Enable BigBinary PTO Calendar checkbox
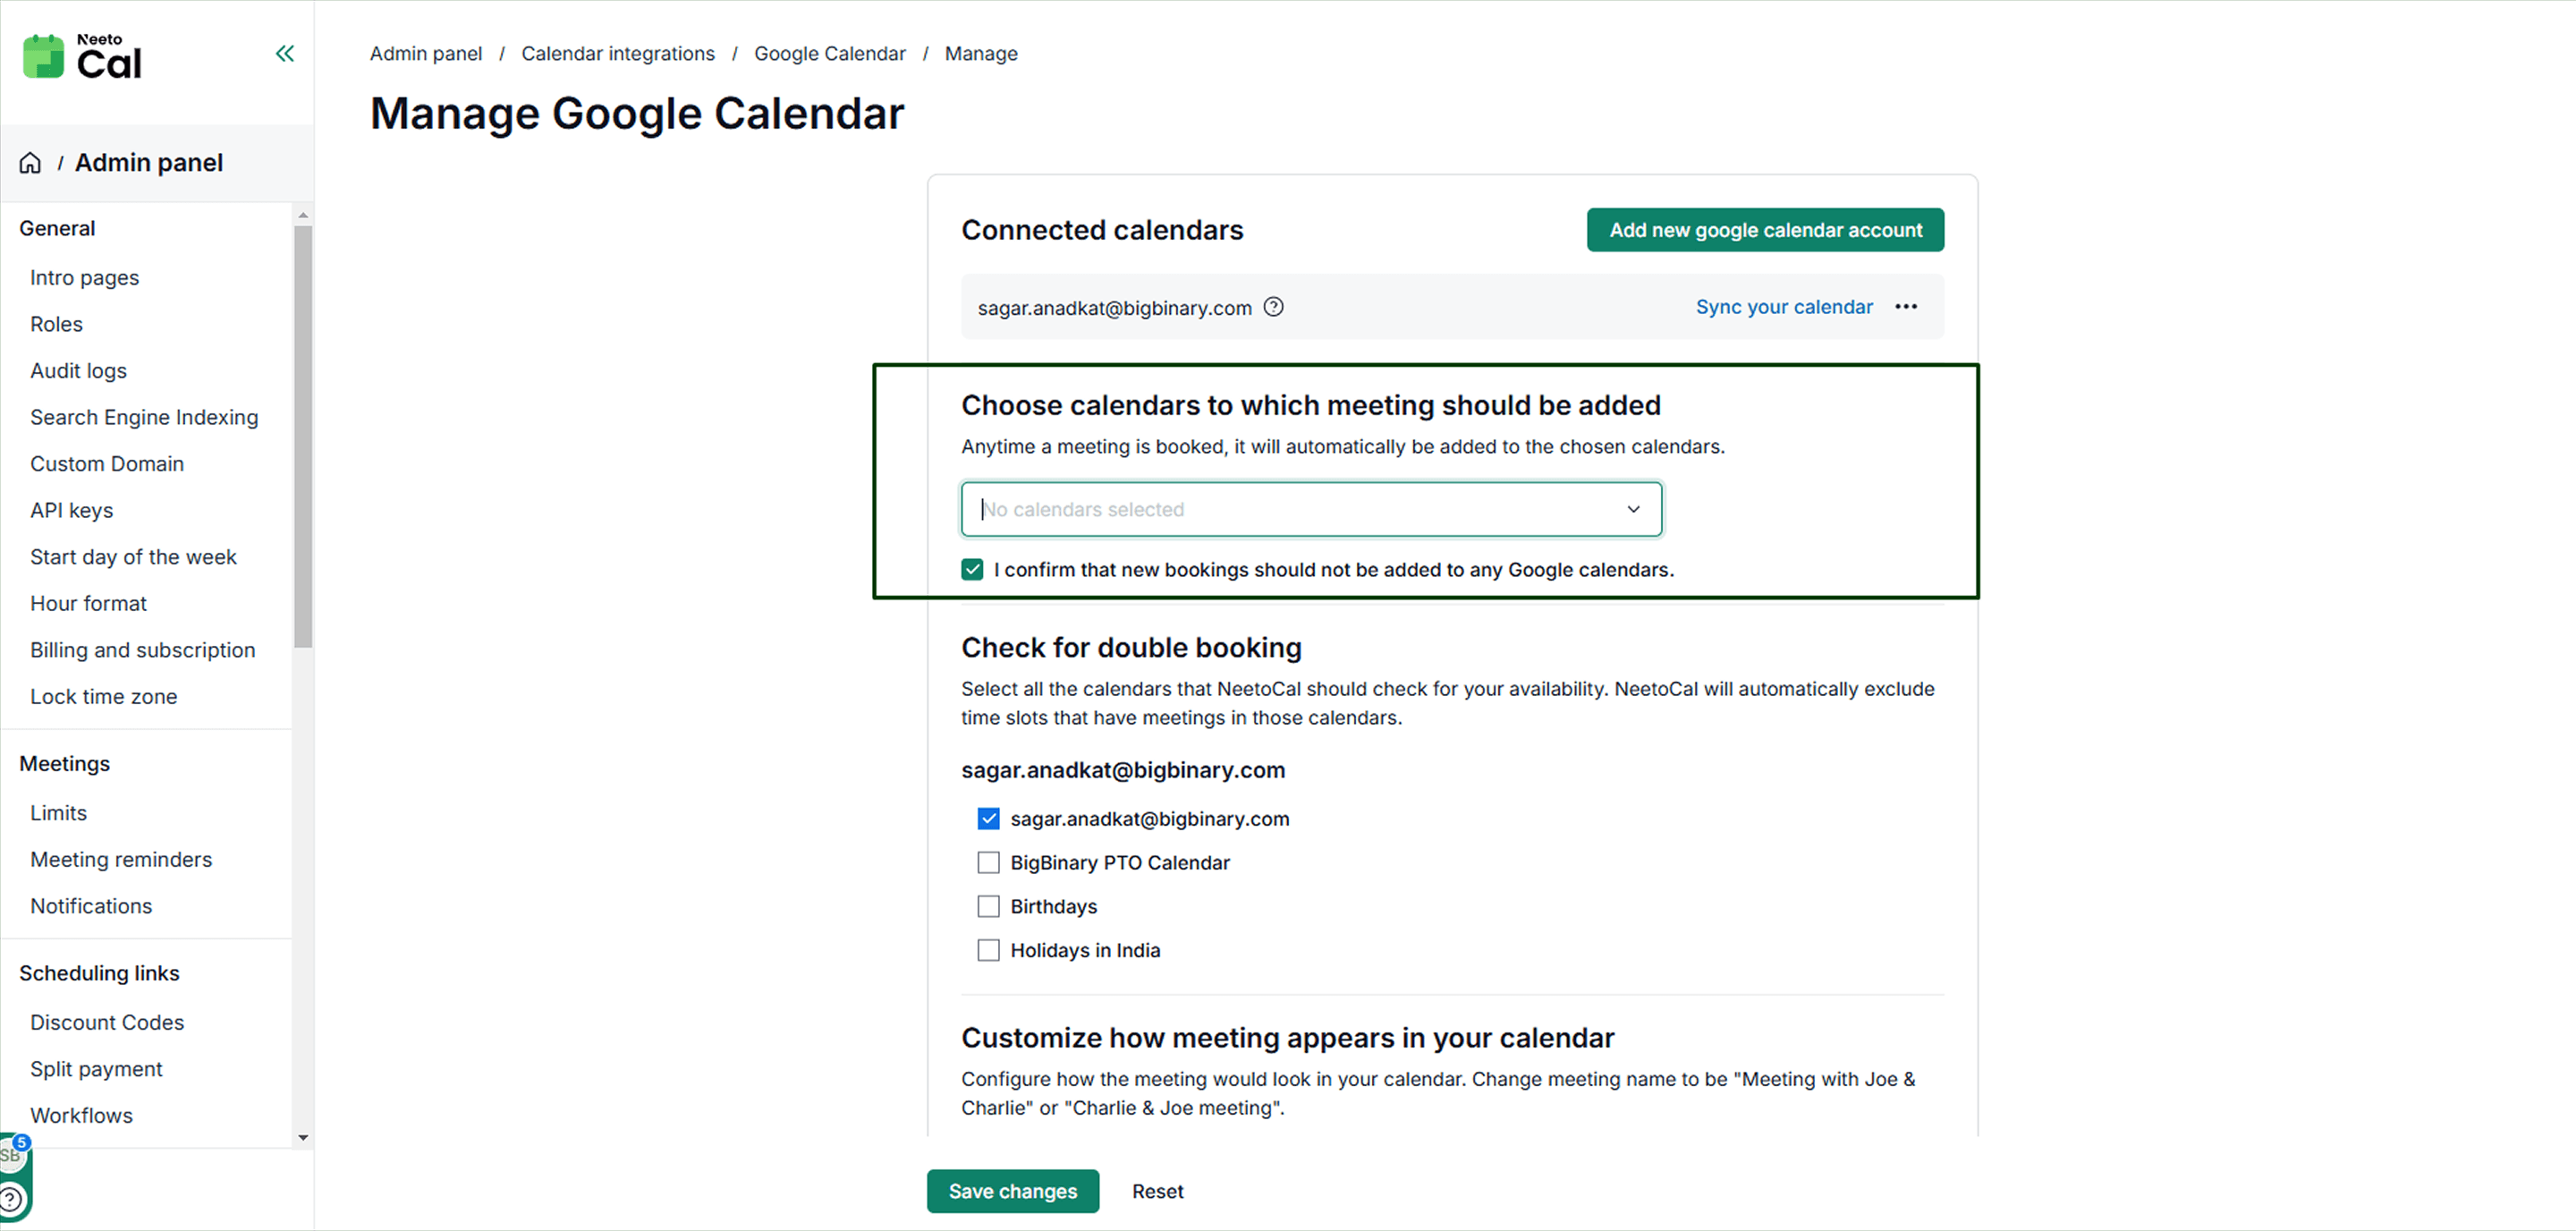2576x1231 pixels. [x=988, y=863]
